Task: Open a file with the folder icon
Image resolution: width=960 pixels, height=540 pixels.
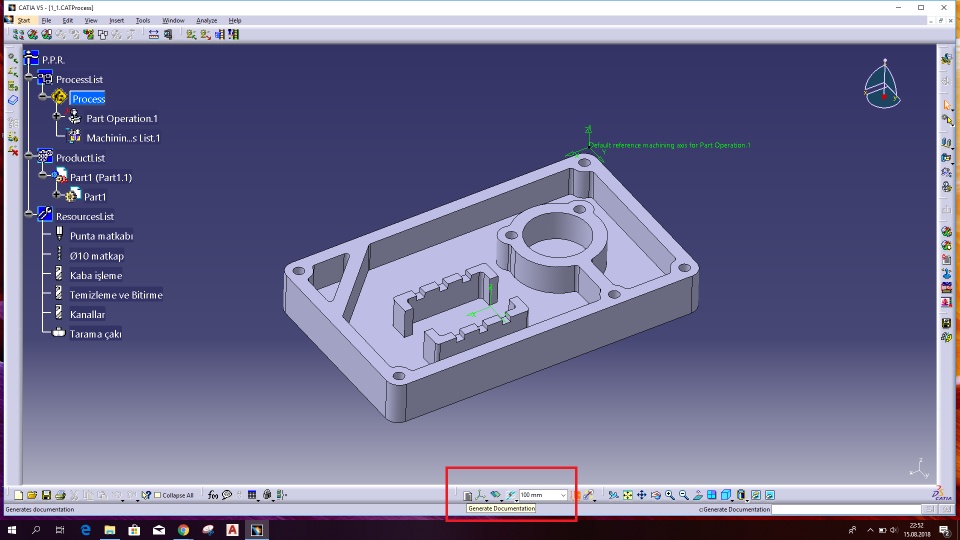Action: tap(32, 495)
